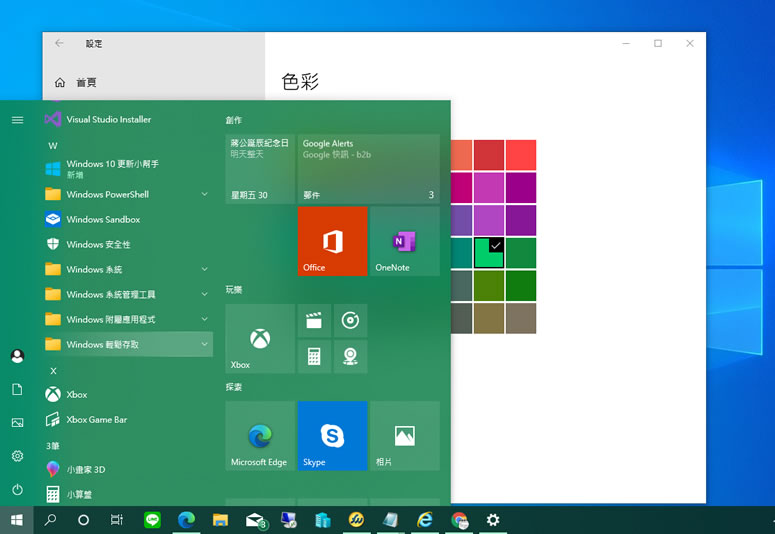This screenshot has width=775, height=534.
Task: Click the Windows Start button
Action: pos(17,520)
